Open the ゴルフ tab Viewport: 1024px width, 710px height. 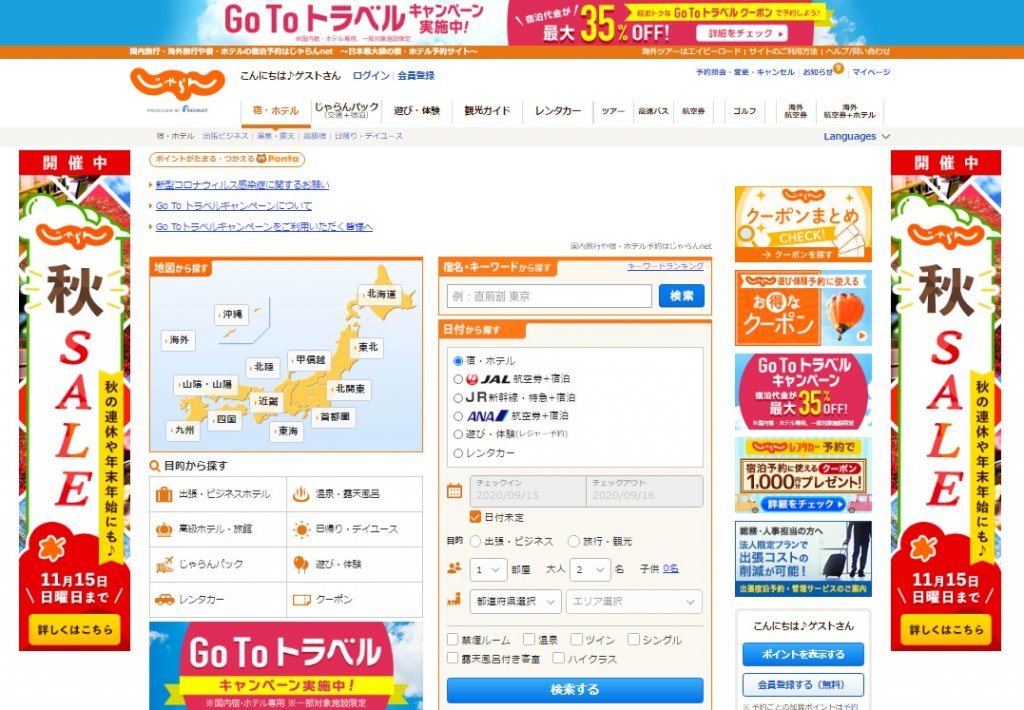click(744, 111)
